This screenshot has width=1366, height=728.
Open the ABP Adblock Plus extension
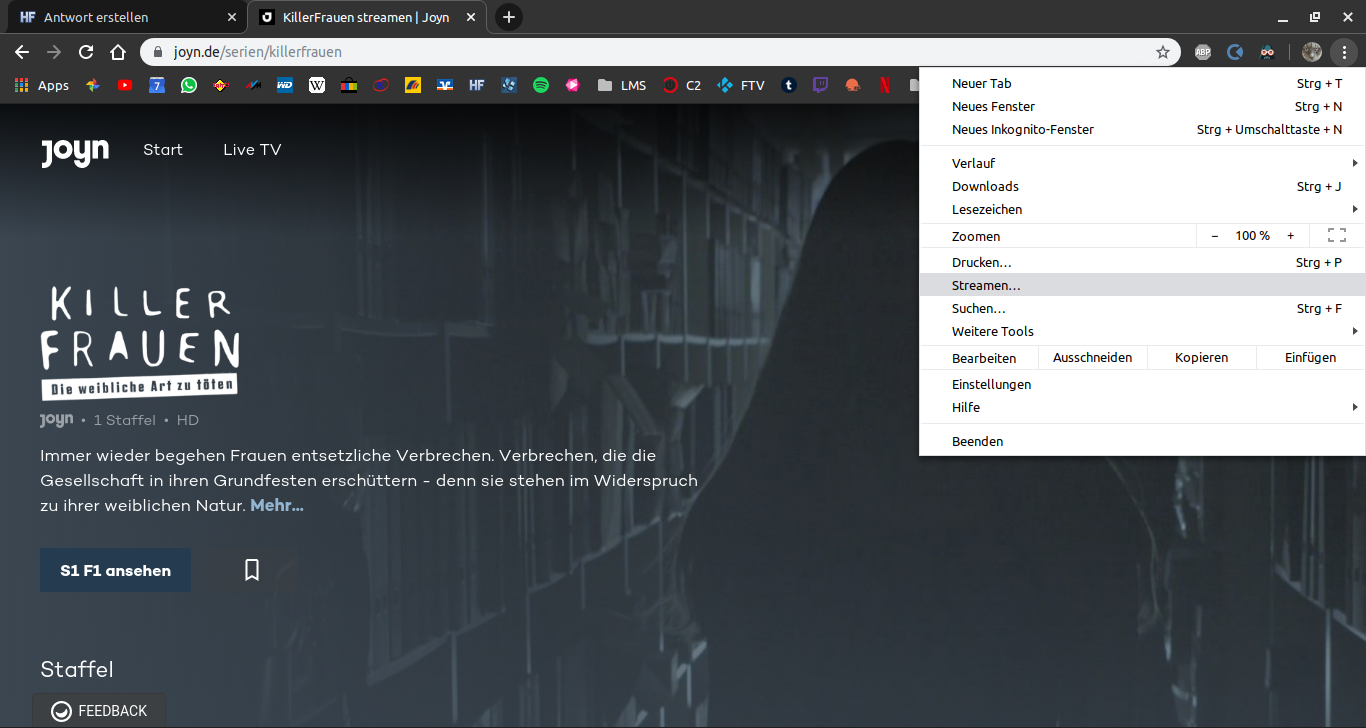1203,52
